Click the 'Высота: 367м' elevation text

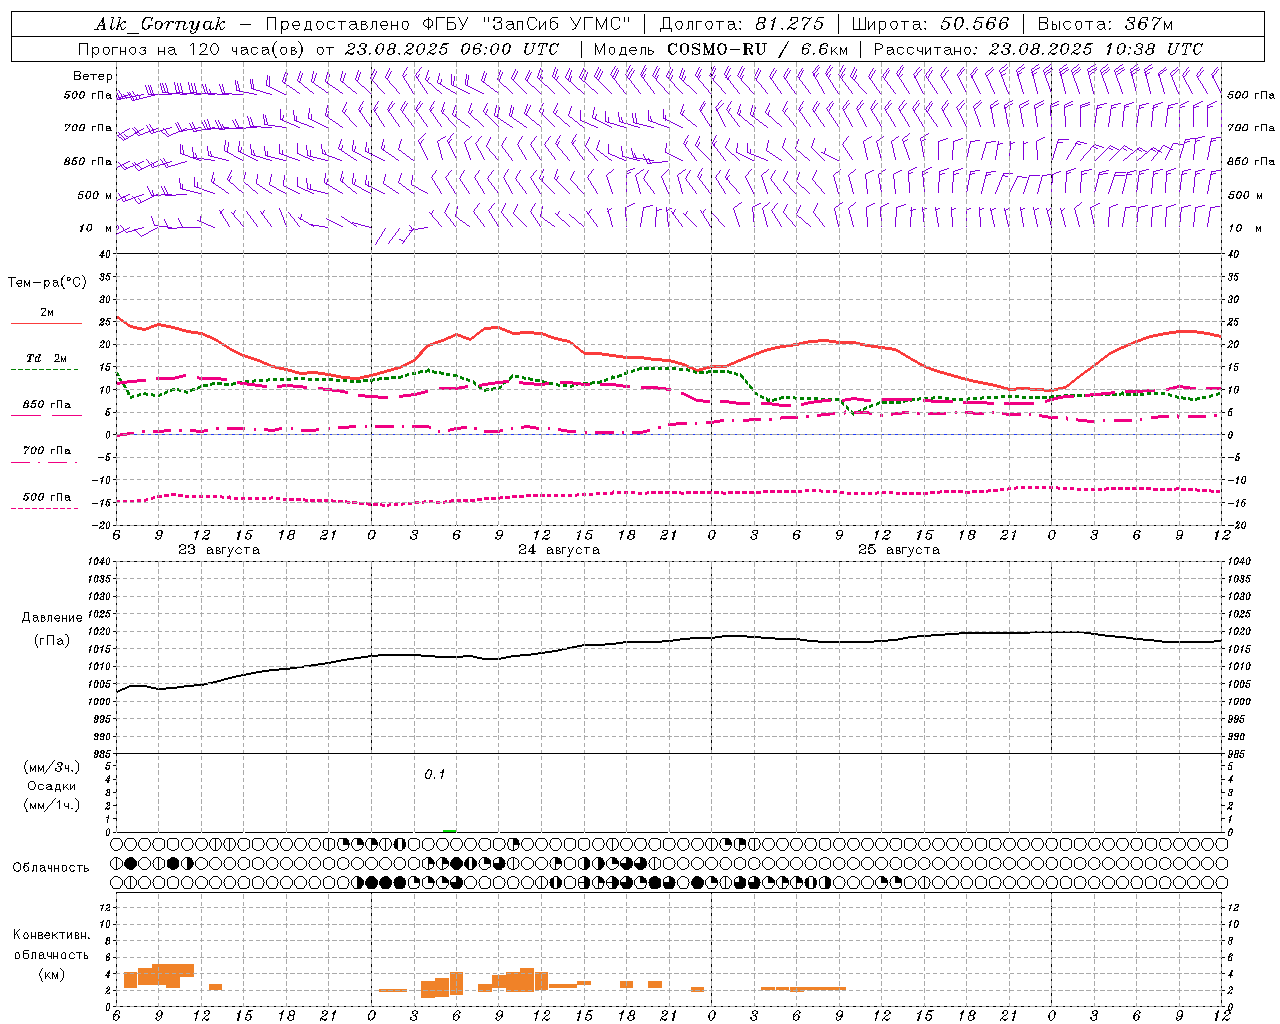click(1105, 24)
